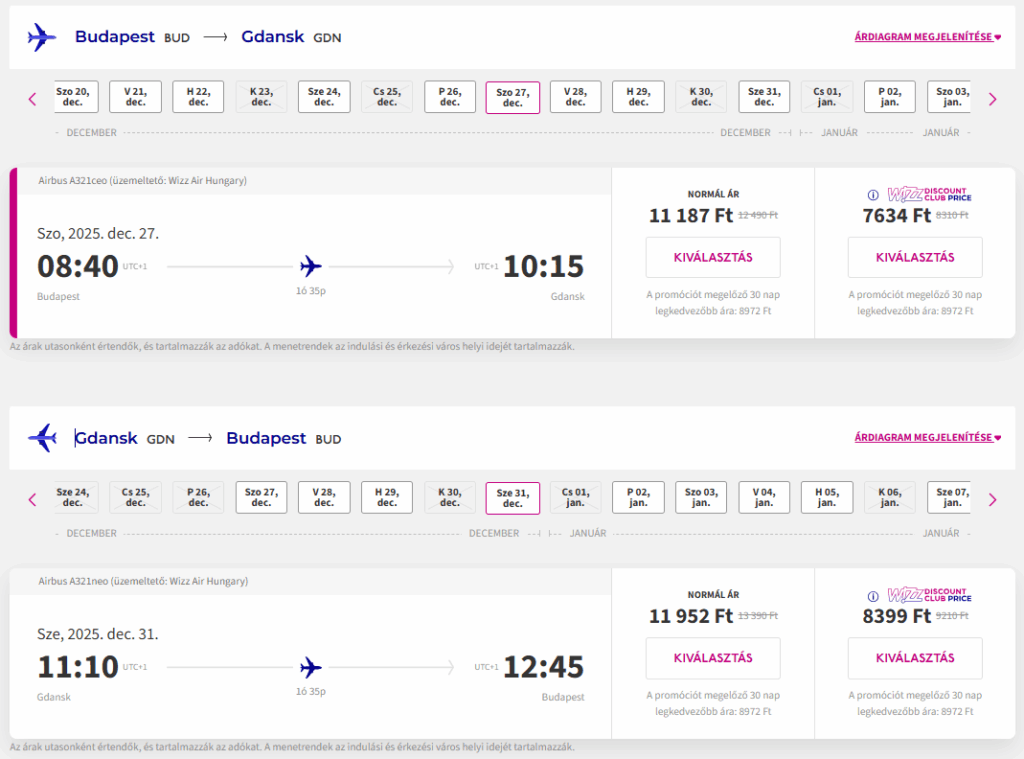Expand the outbound Árdiagram megjelenítése price chart
Viewport: 1024px width, 759px height.
click(x=927, y=38)
